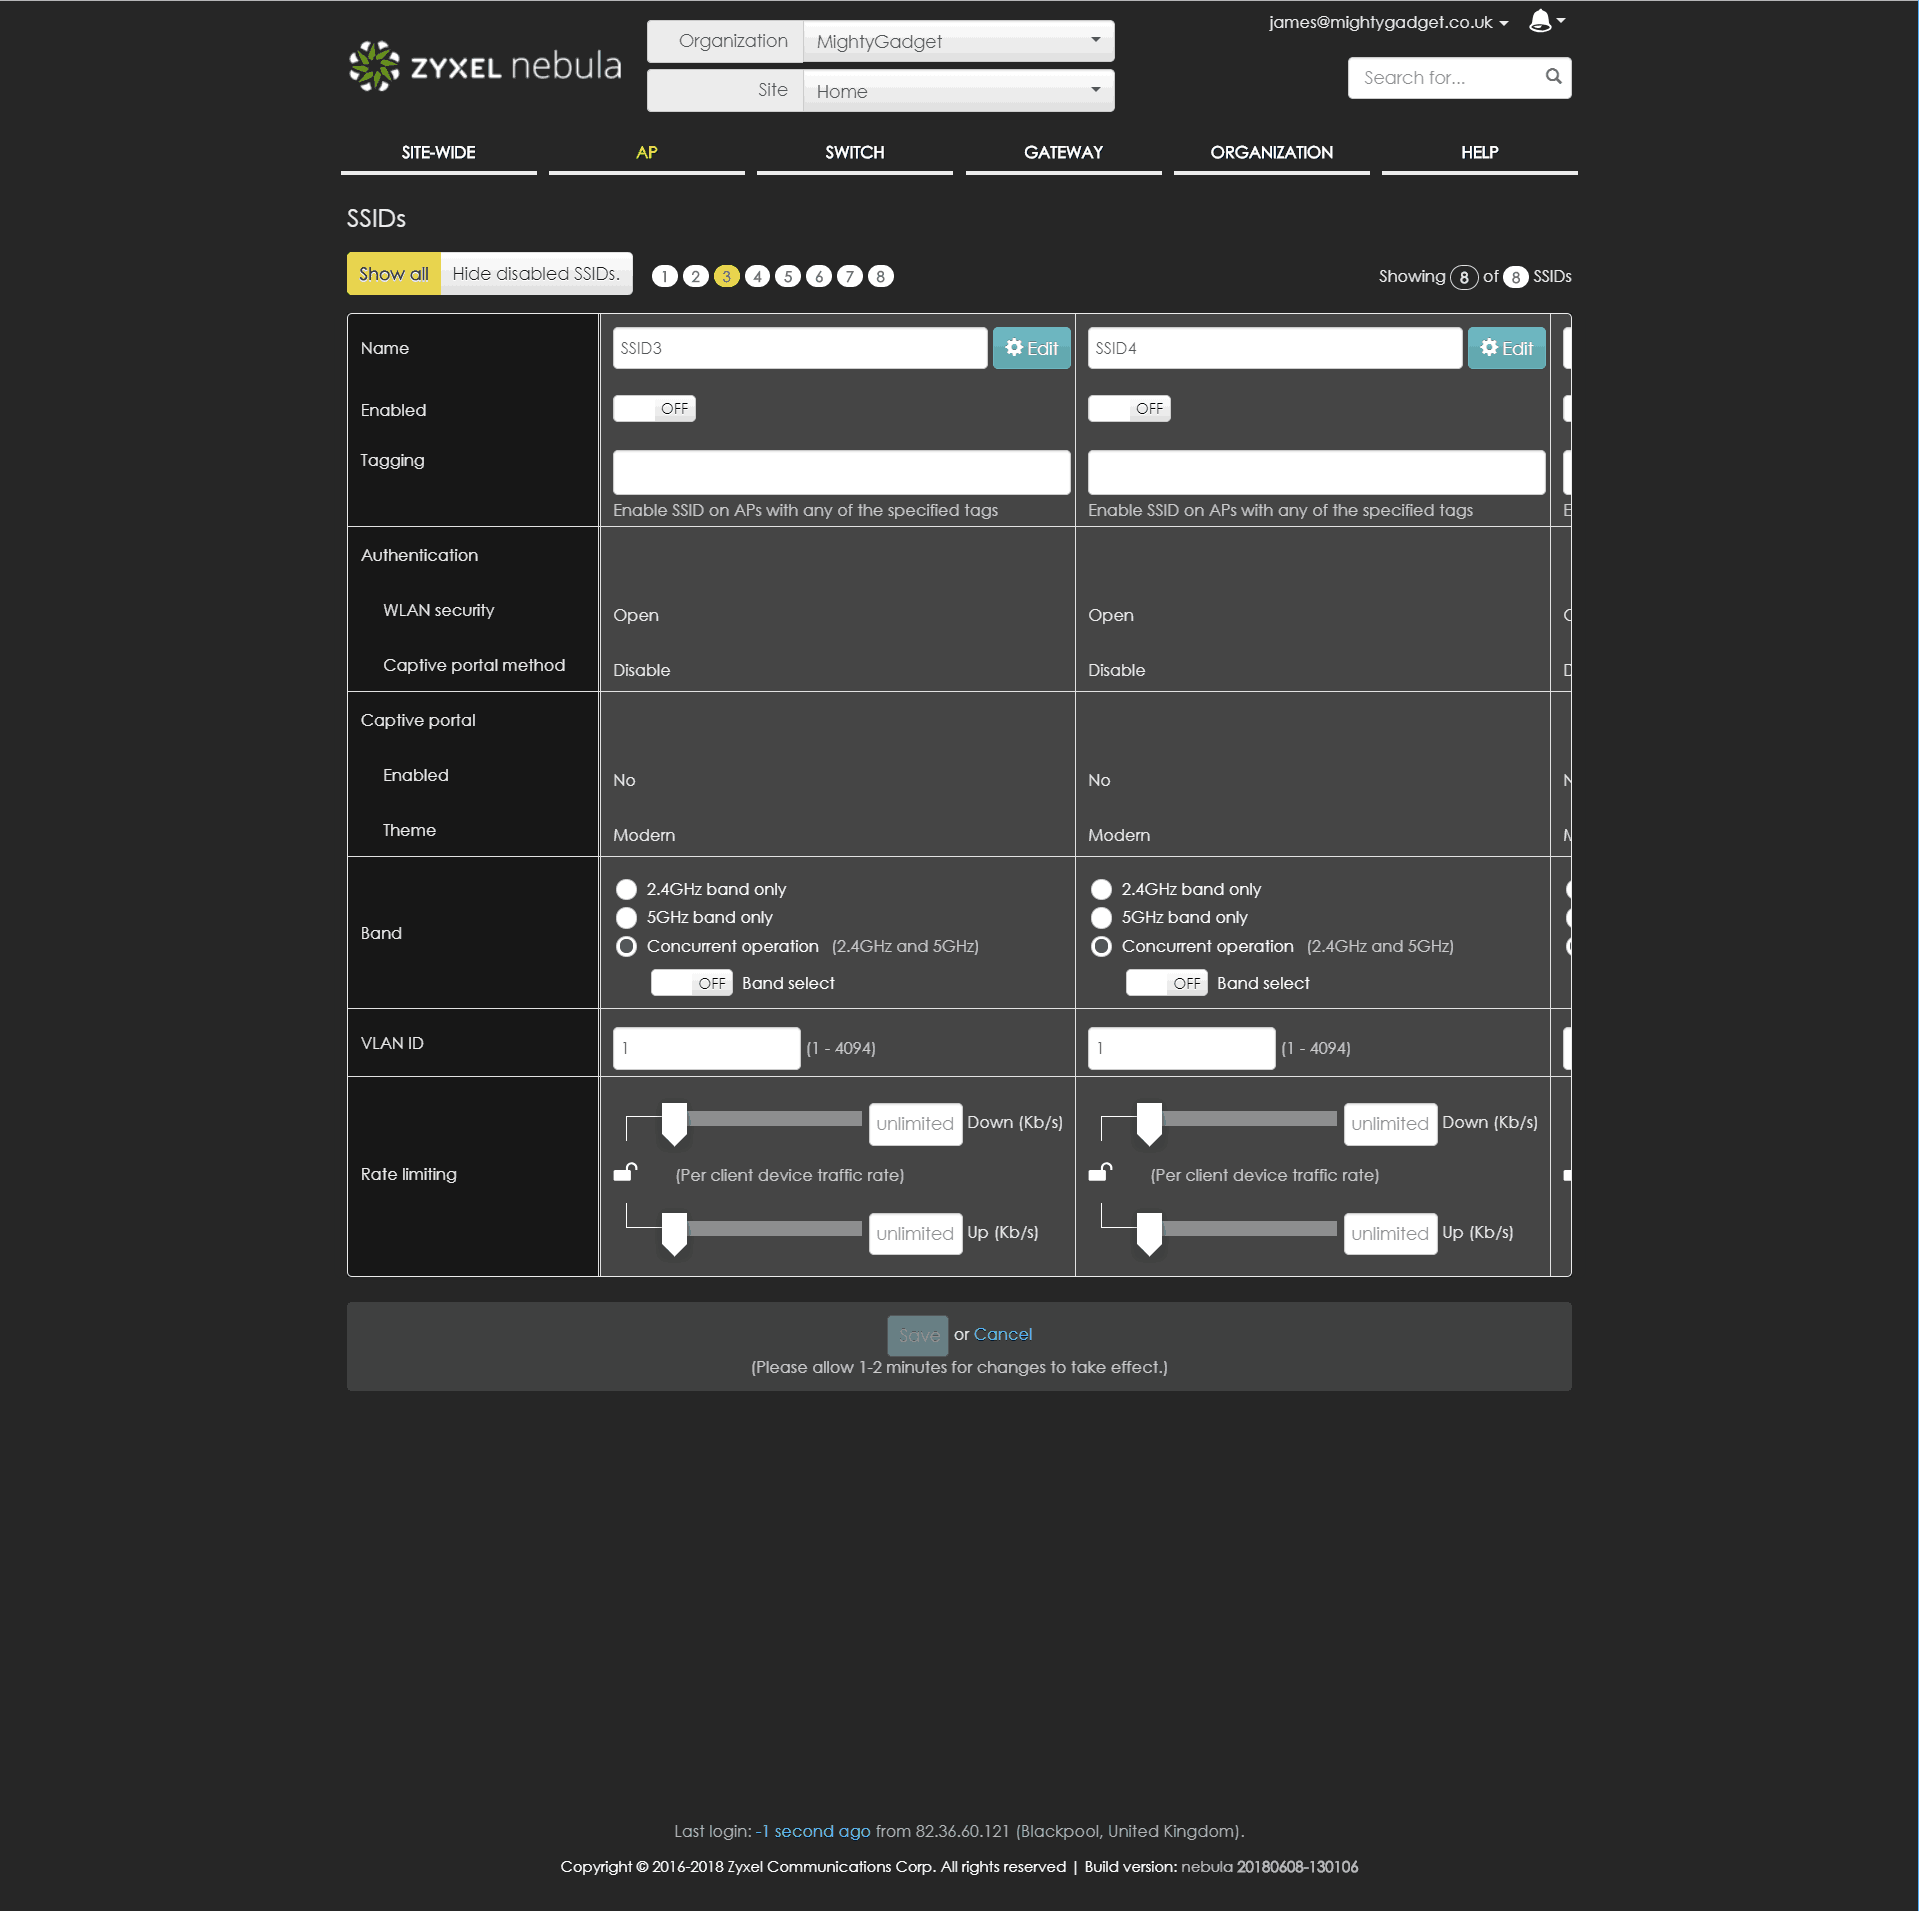This screenshot has width=1919, height=1911.
Task: Click the Zyxel Nebula logo
Action: 484,66
